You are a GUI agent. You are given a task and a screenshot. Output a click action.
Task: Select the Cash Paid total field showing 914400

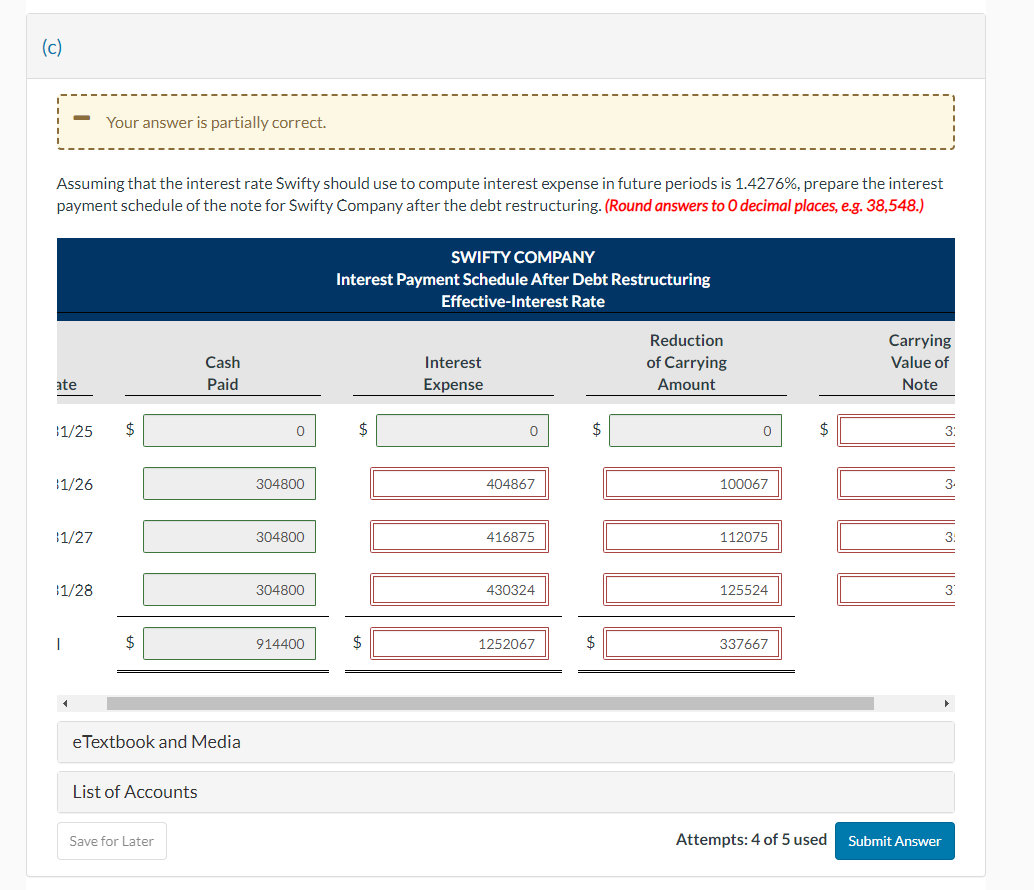(x=229, y=643)
